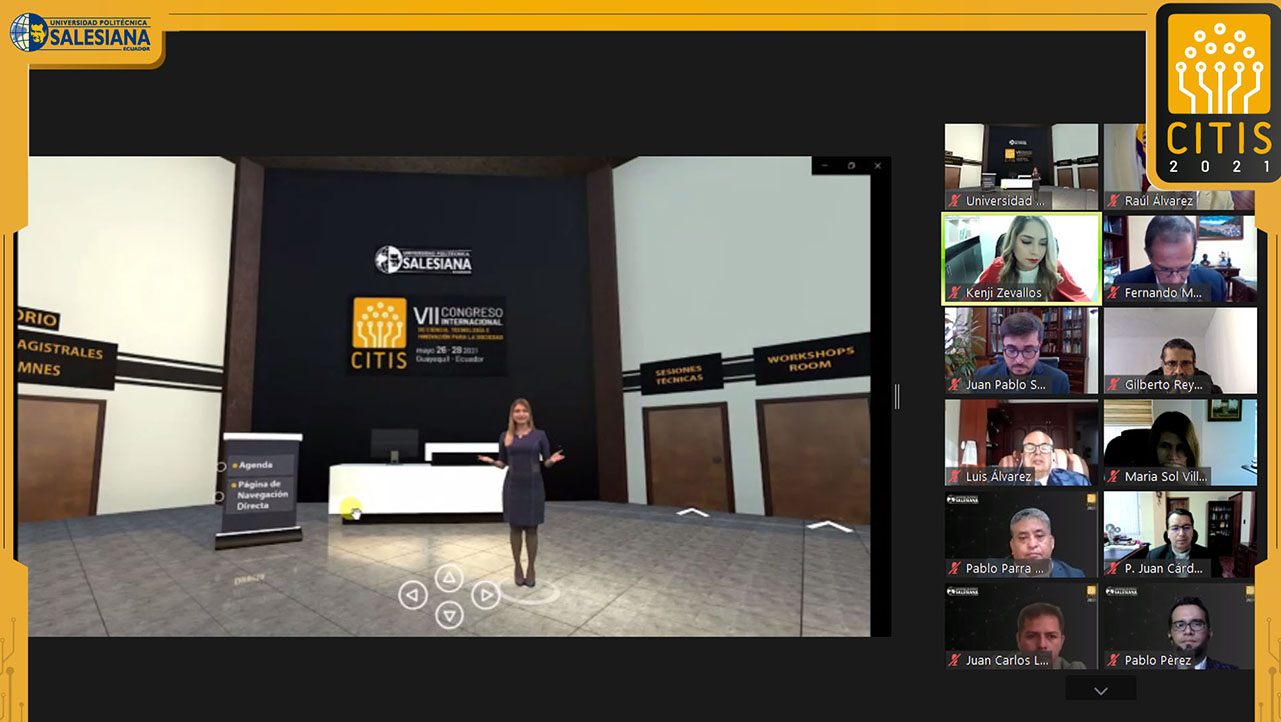Click Raúl Álvarez's muted microphone icon
Image resolution: width=1281 pixels, height=722 pixels.
click(1114, 201)
